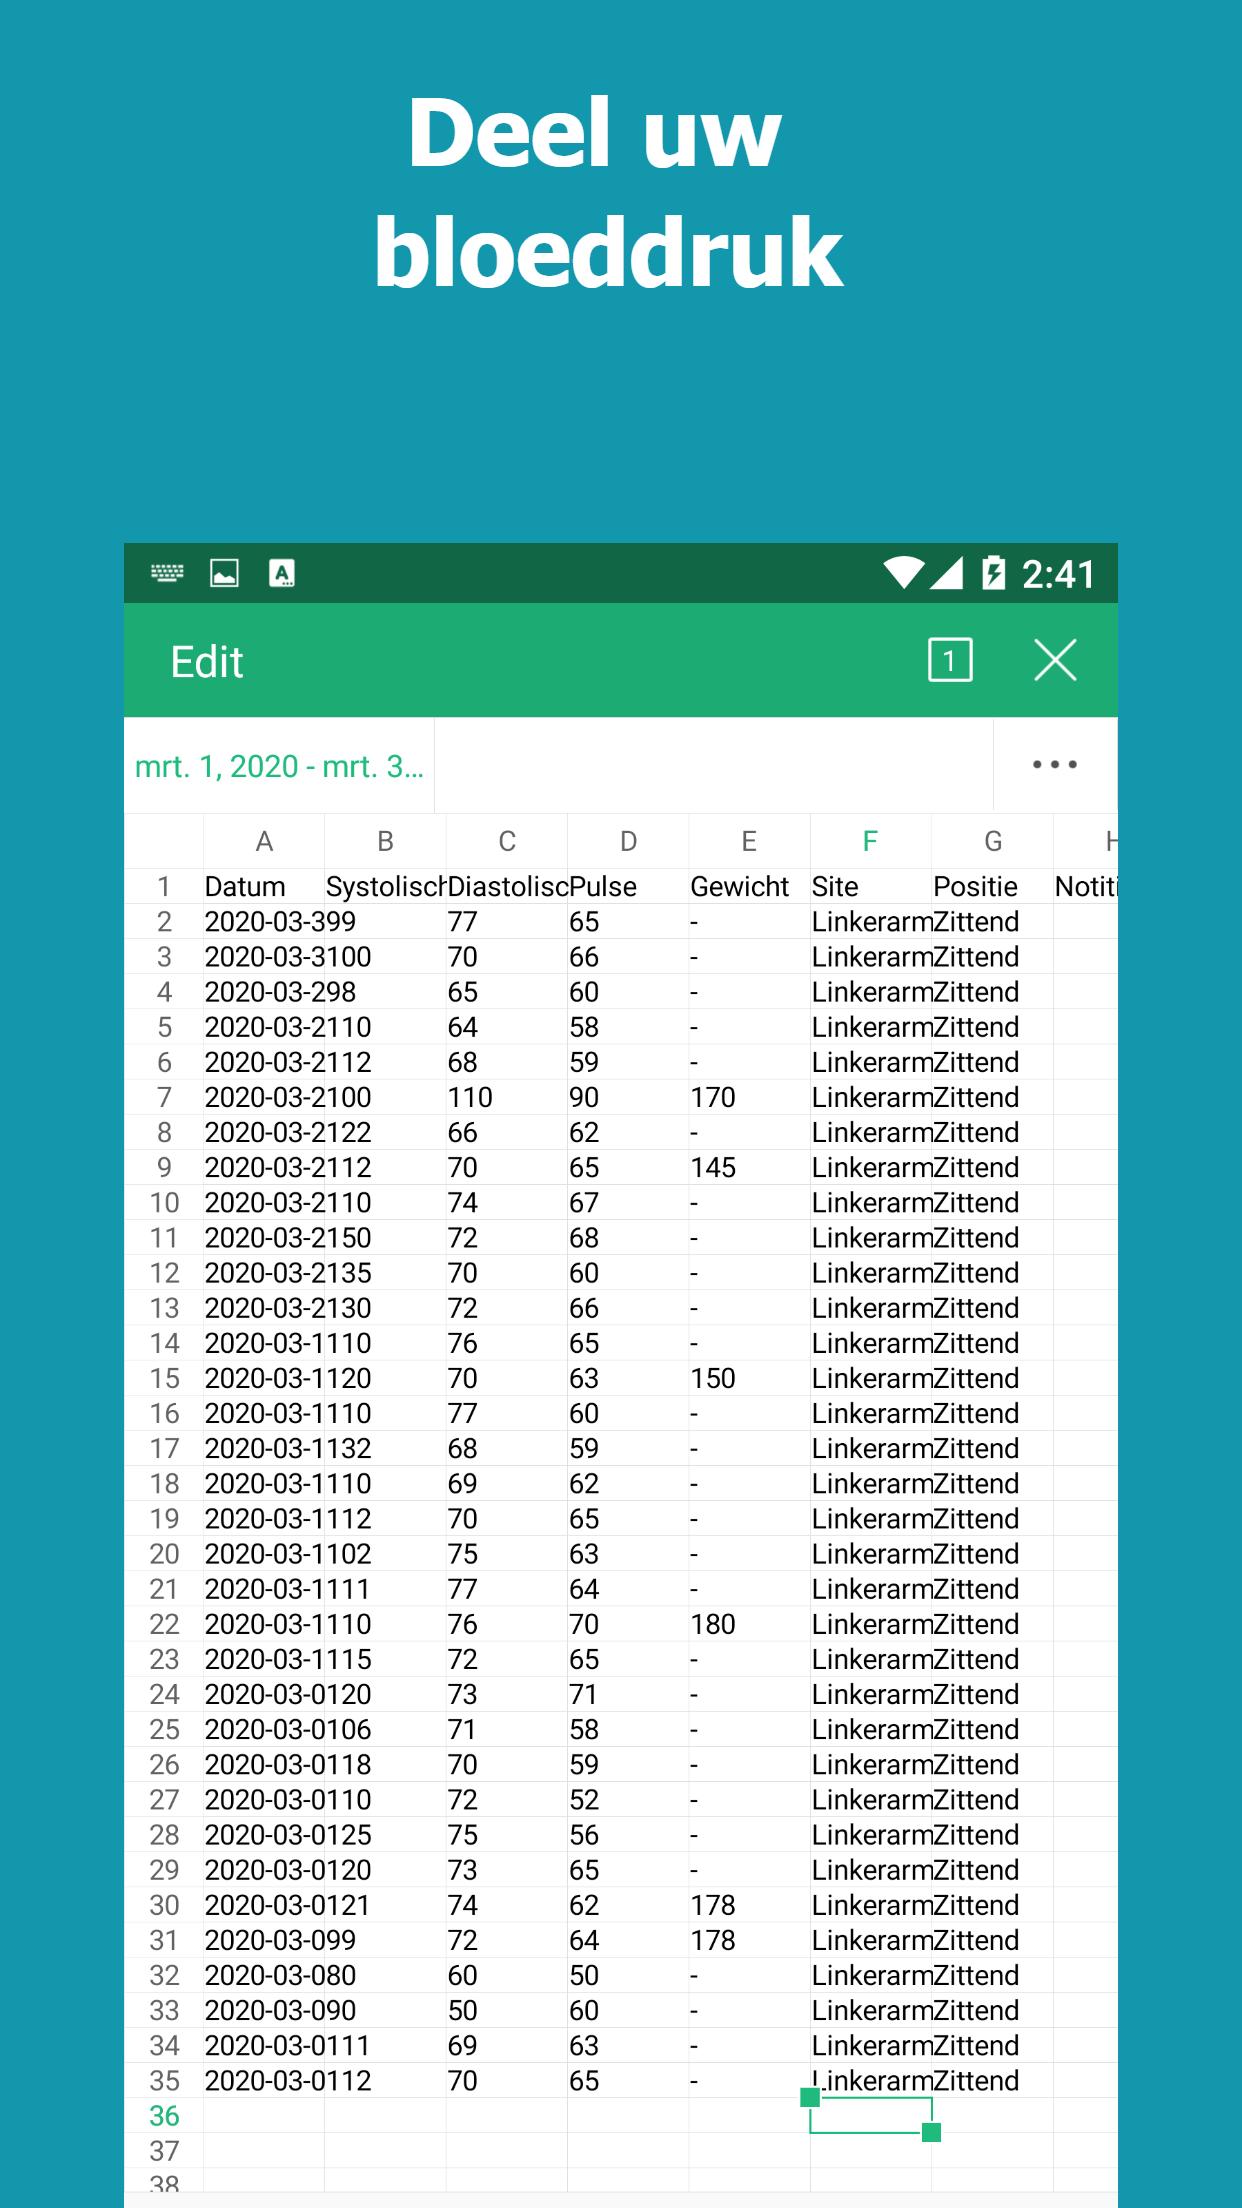Click date cell 2020-03-0106 in row 25
The width and height of the screenshot is (1242, 2208).
coord(264,1729)
